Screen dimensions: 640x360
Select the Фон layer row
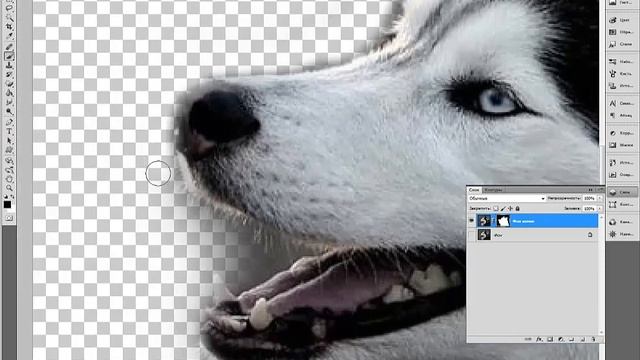pos(533,235)
